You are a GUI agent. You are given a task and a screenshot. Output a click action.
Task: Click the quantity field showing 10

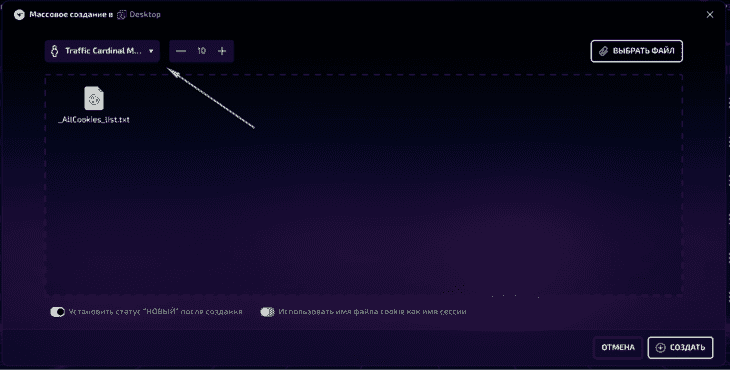pyautogui.click(x=202, y=51)
